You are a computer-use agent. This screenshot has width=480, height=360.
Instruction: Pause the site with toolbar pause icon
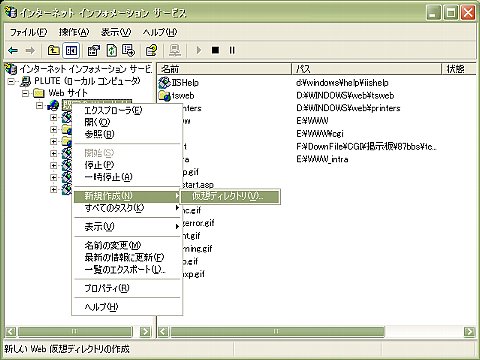[x=232, y=50]
